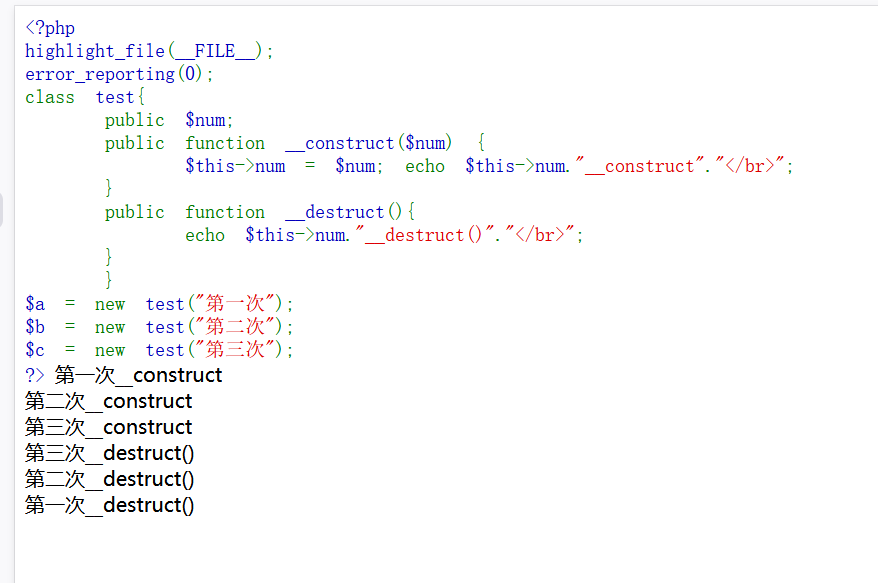This screenshot has height=583, width=878.
Task: Click the $c = new test line
Action: [160, 350]
